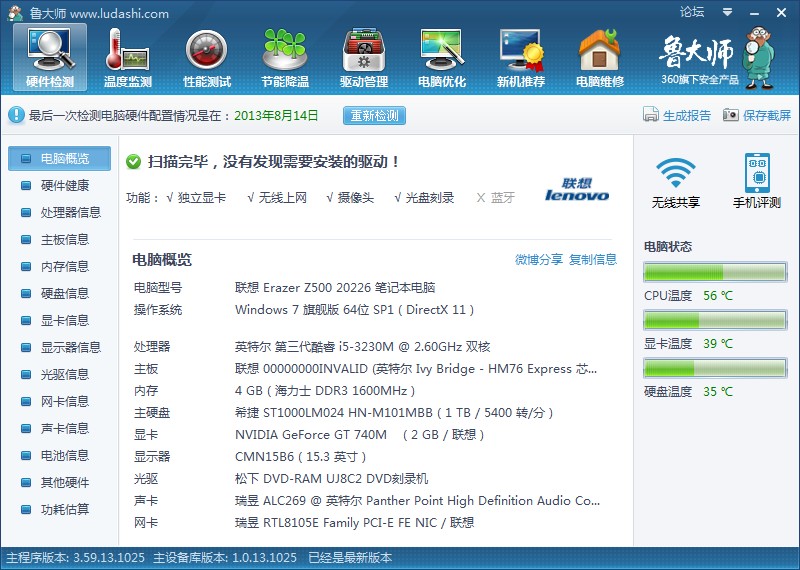Click the 微博分享 share link
Viewport: 800px width, 570px height.
pyautogui.click(x=539, y=259)
